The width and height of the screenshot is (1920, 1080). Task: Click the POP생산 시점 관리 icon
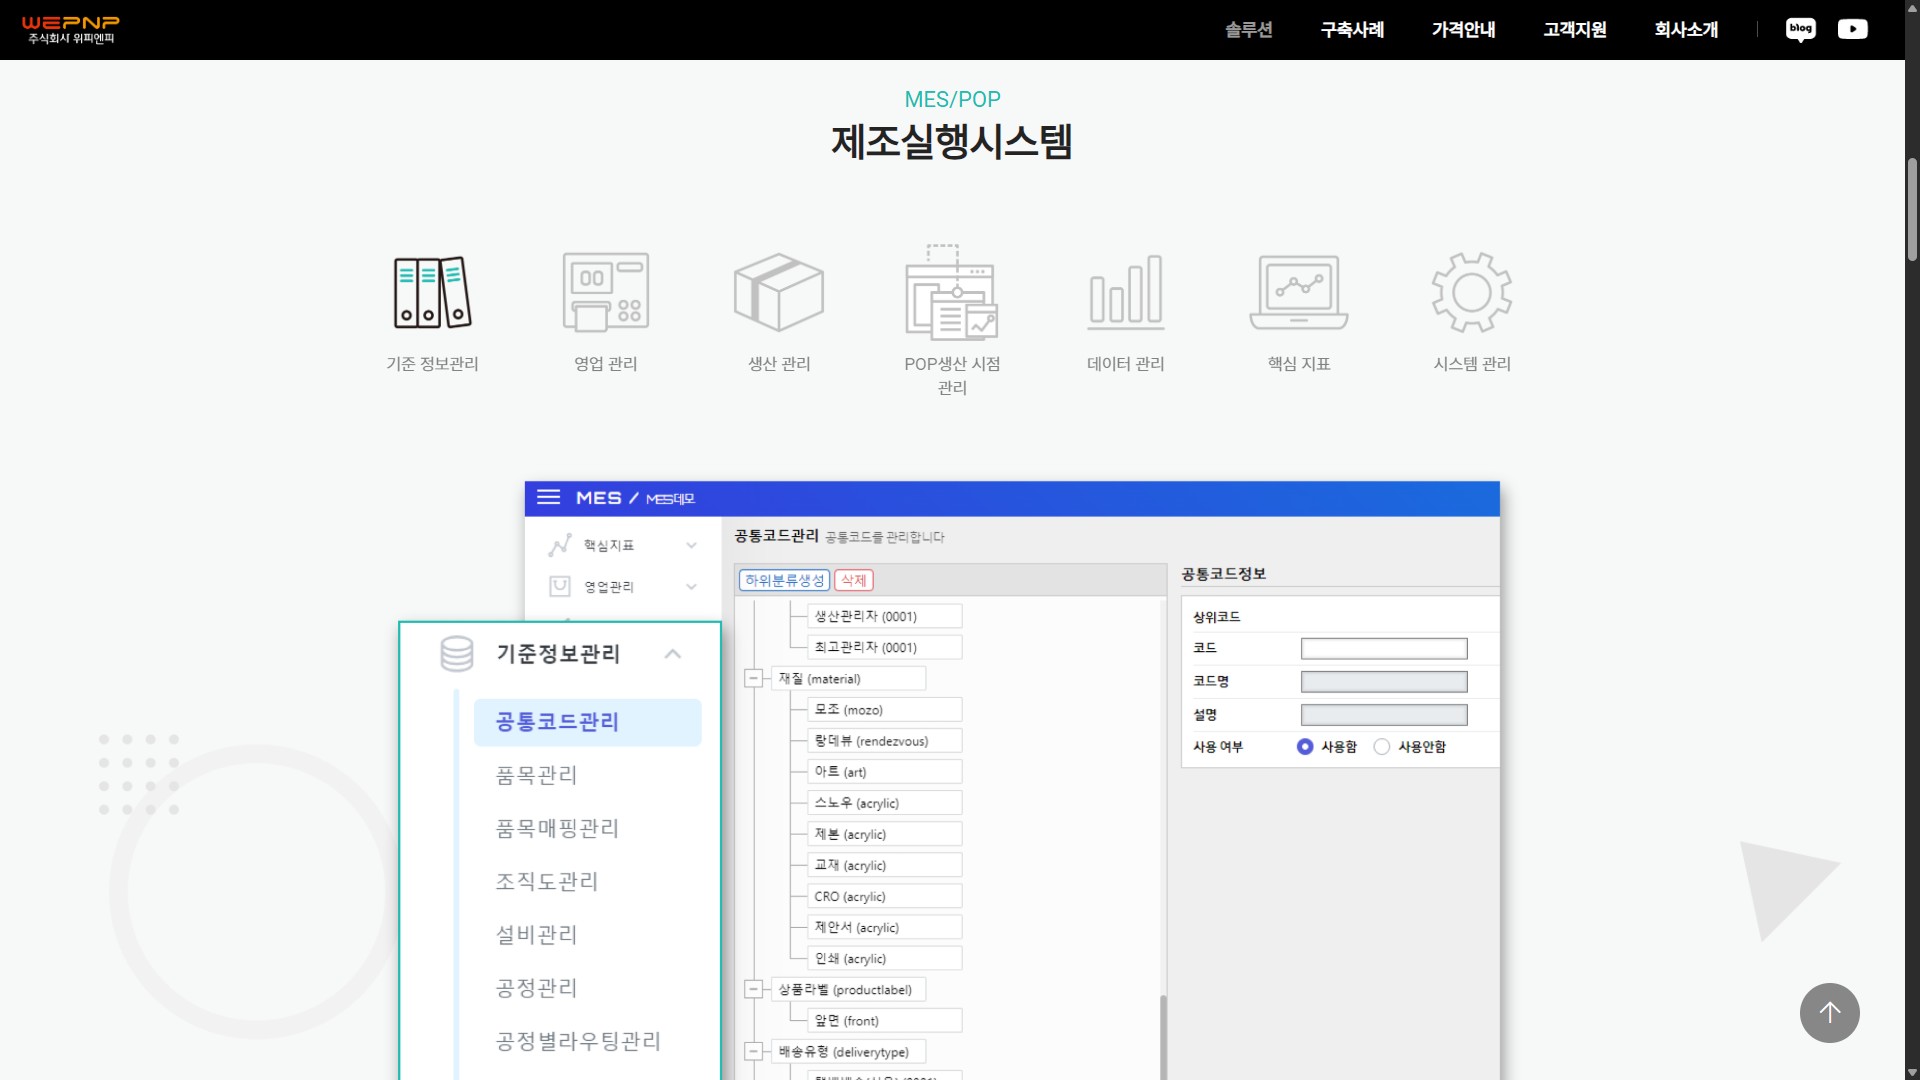pyautogui.click(x=952, y=293)
